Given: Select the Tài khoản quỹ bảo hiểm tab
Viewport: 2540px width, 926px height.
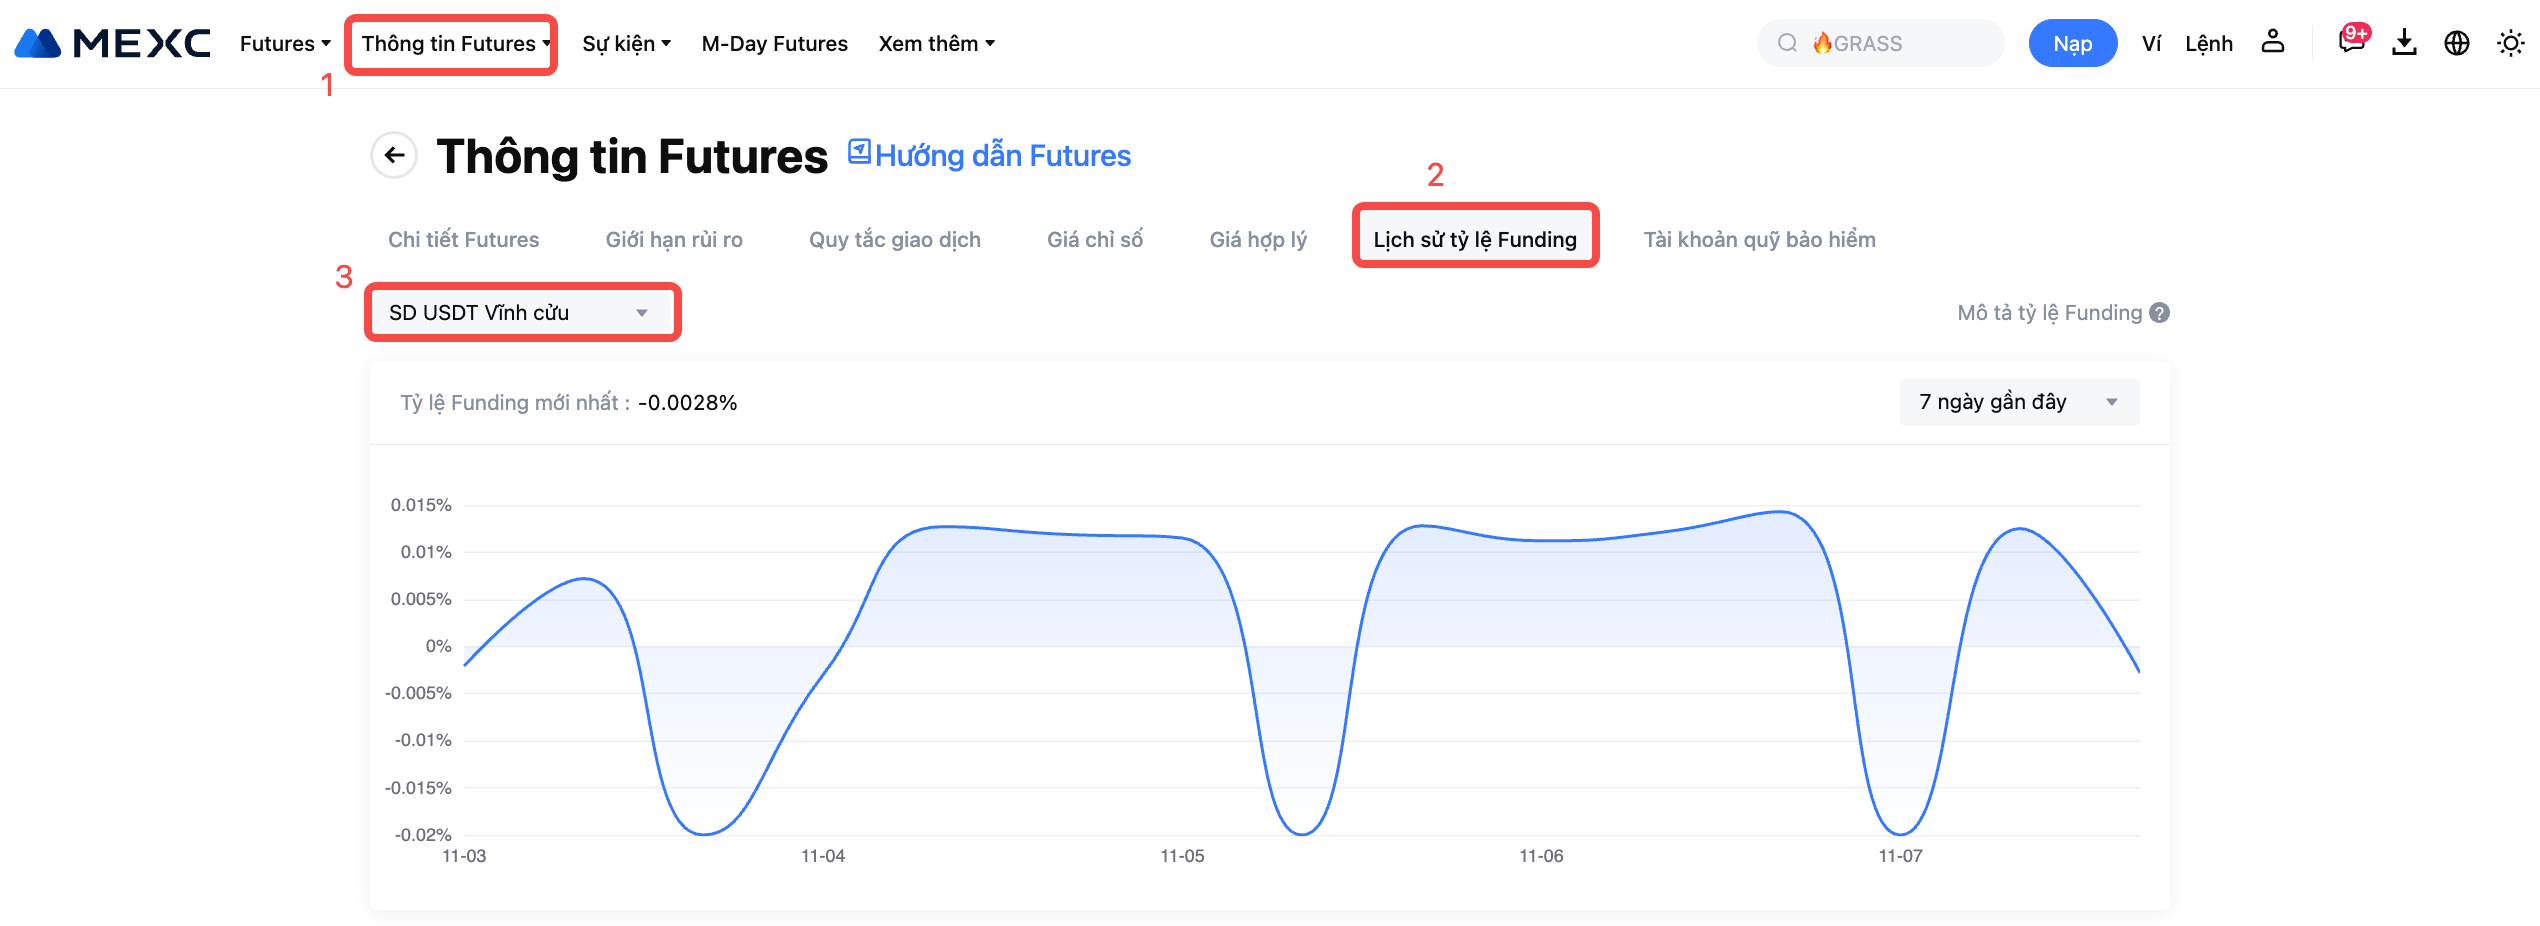Looking at the screenshot, I should (x=1759, y=239).
